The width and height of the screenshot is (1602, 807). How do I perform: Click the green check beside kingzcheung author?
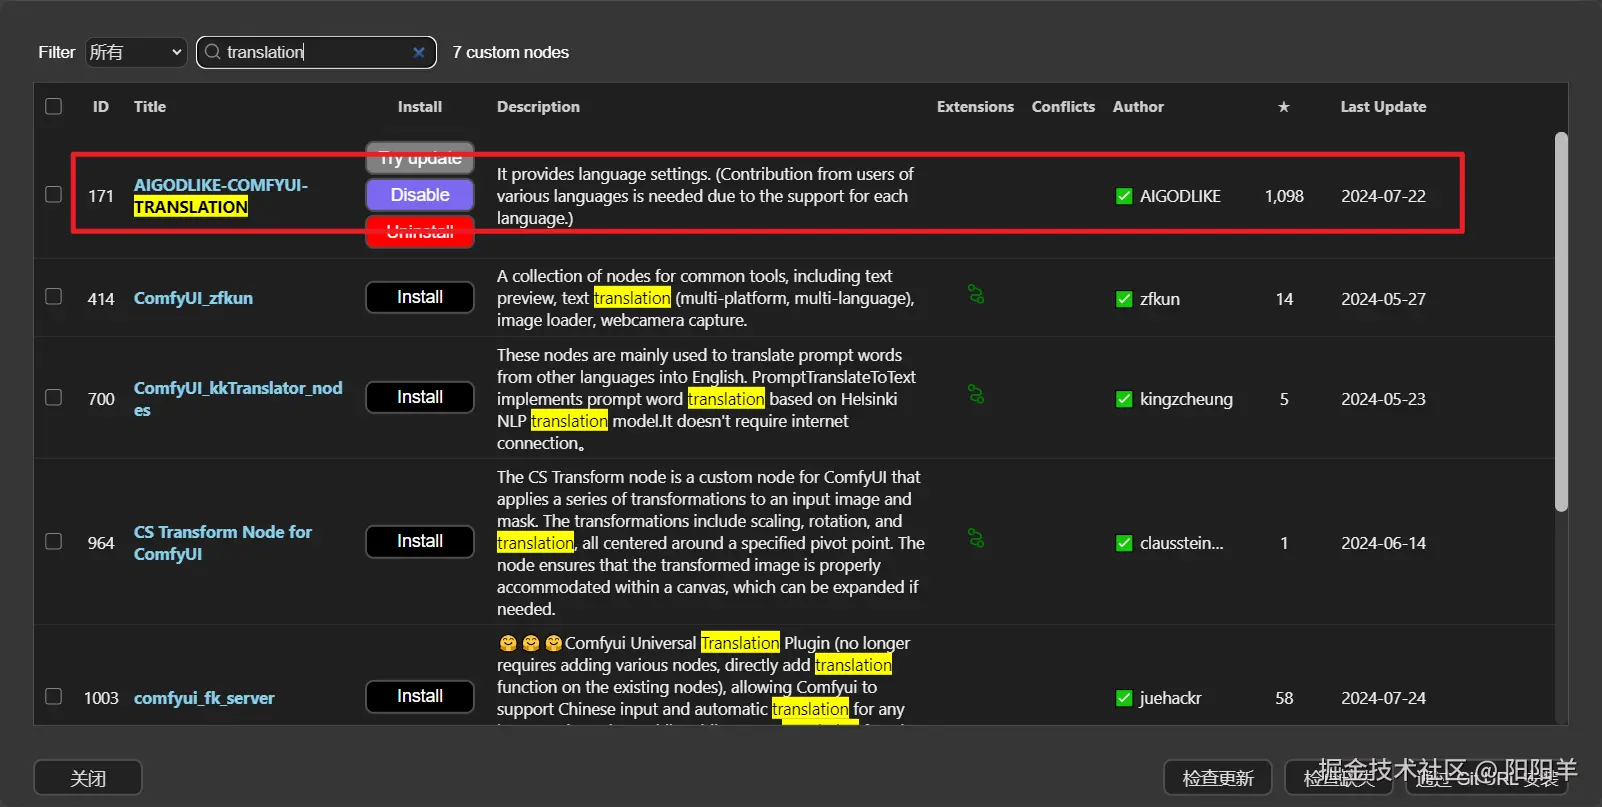(1124, 399)
